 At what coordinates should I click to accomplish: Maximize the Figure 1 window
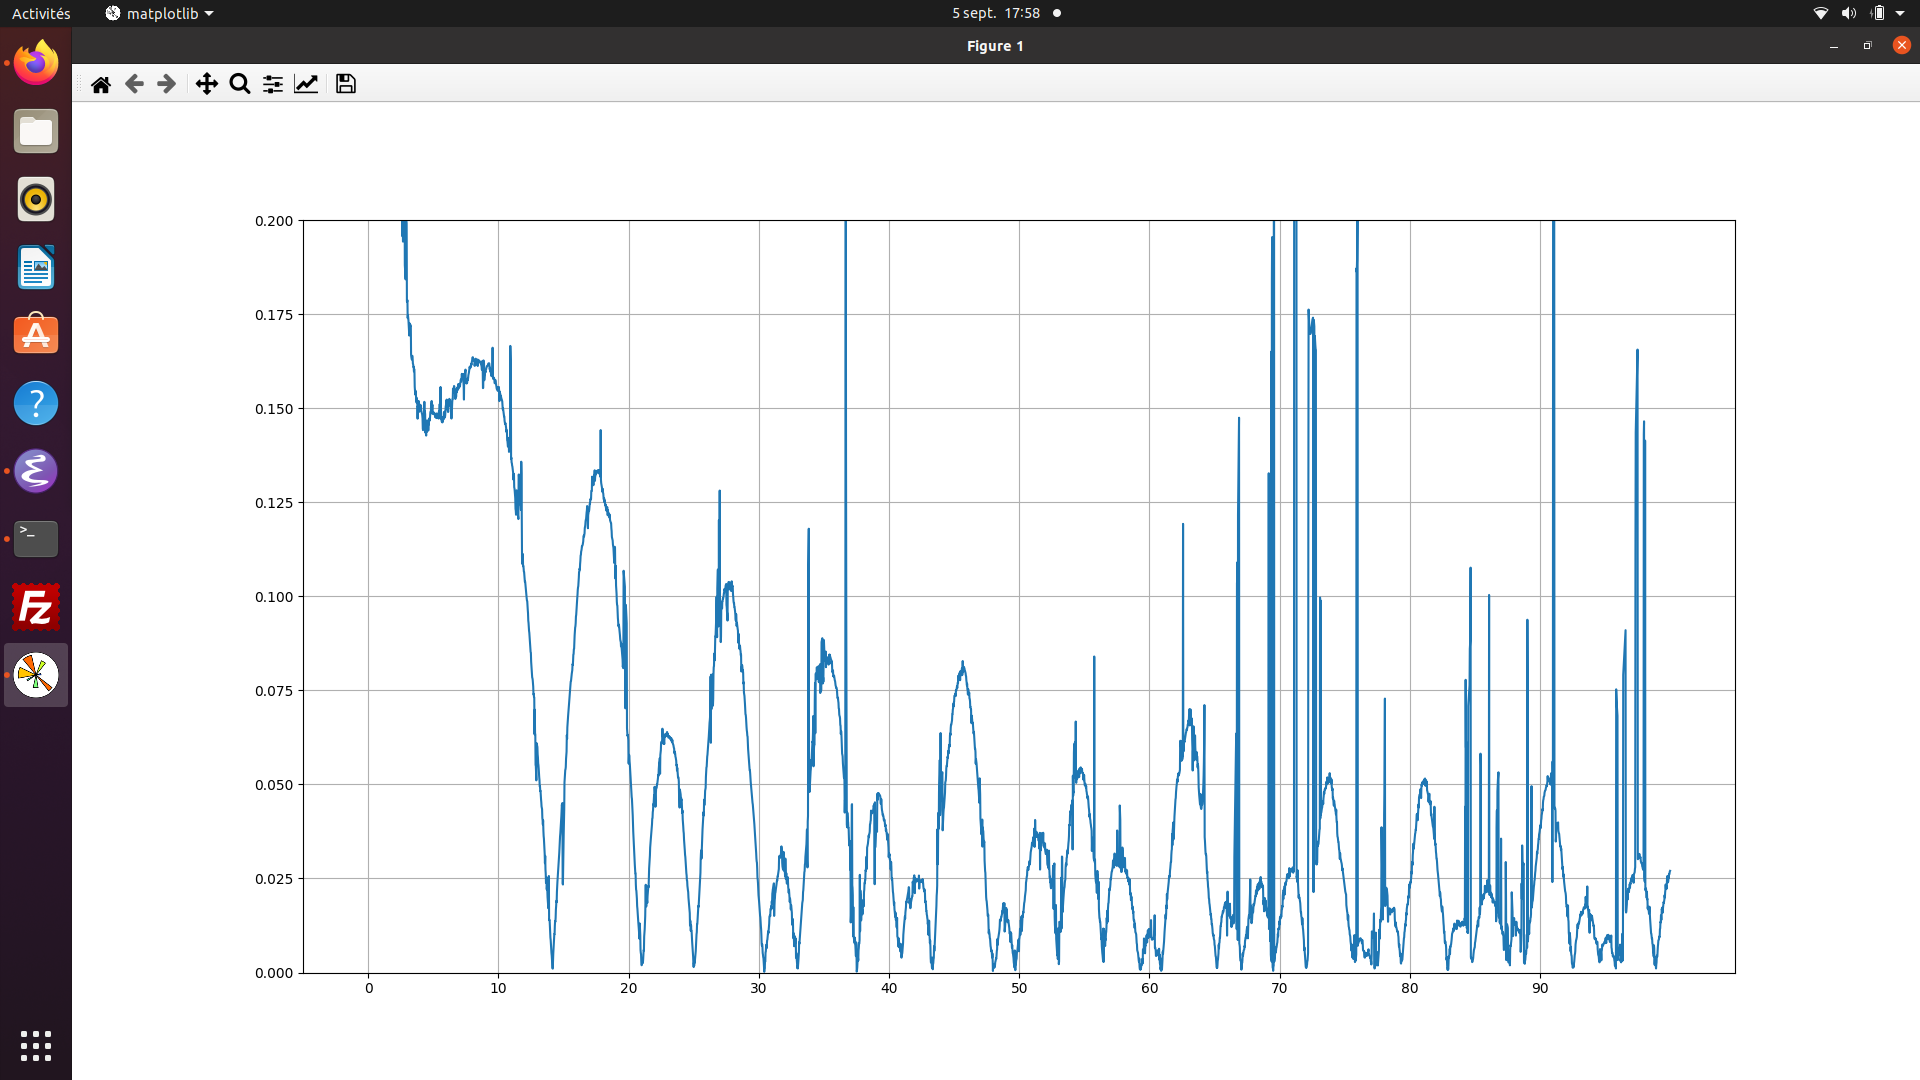[x=1867, y=46]
